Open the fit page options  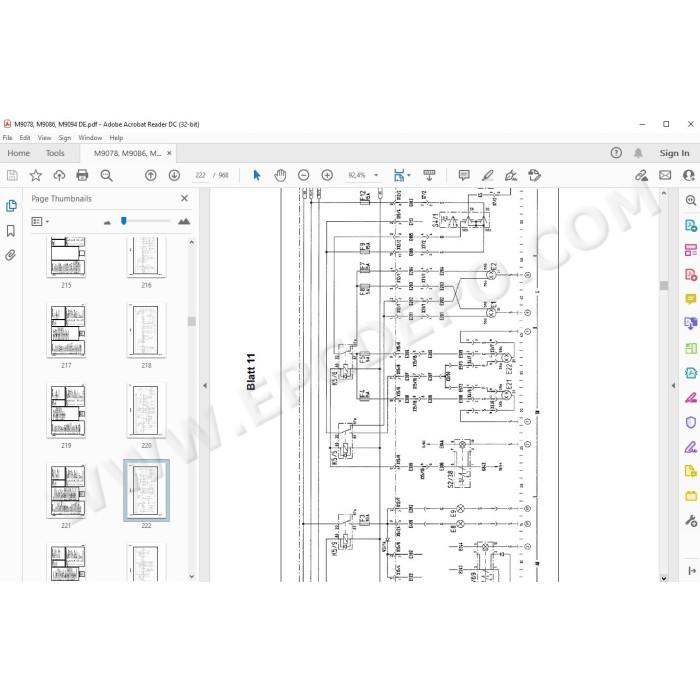tap(402, 175)
